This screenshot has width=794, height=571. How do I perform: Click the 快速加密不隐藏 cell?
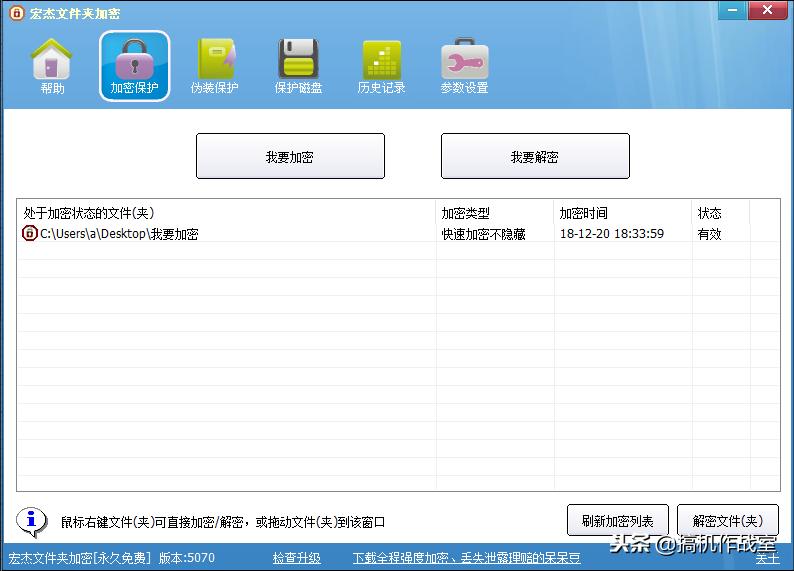tap(484, 234)
